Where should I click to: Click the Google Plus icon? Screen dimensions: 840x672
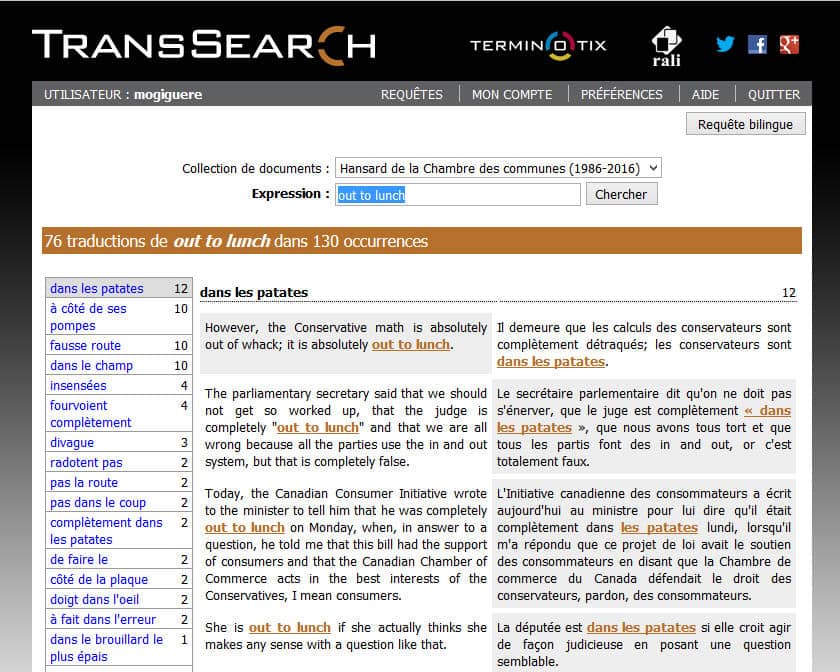point(789,44)
